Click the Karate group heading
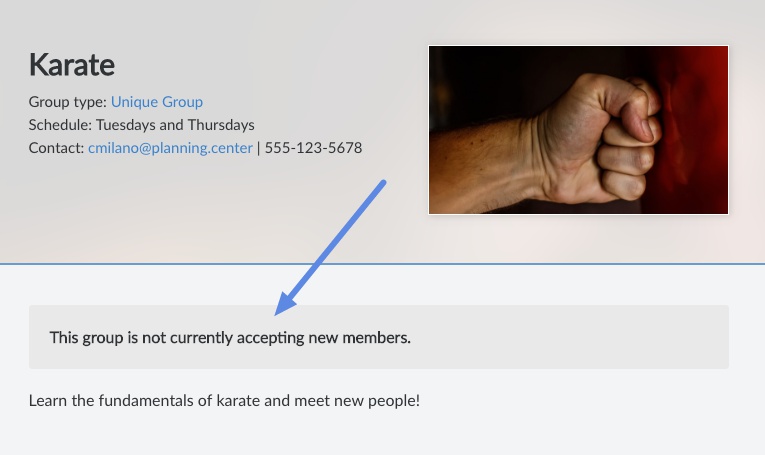 (72, 64)
